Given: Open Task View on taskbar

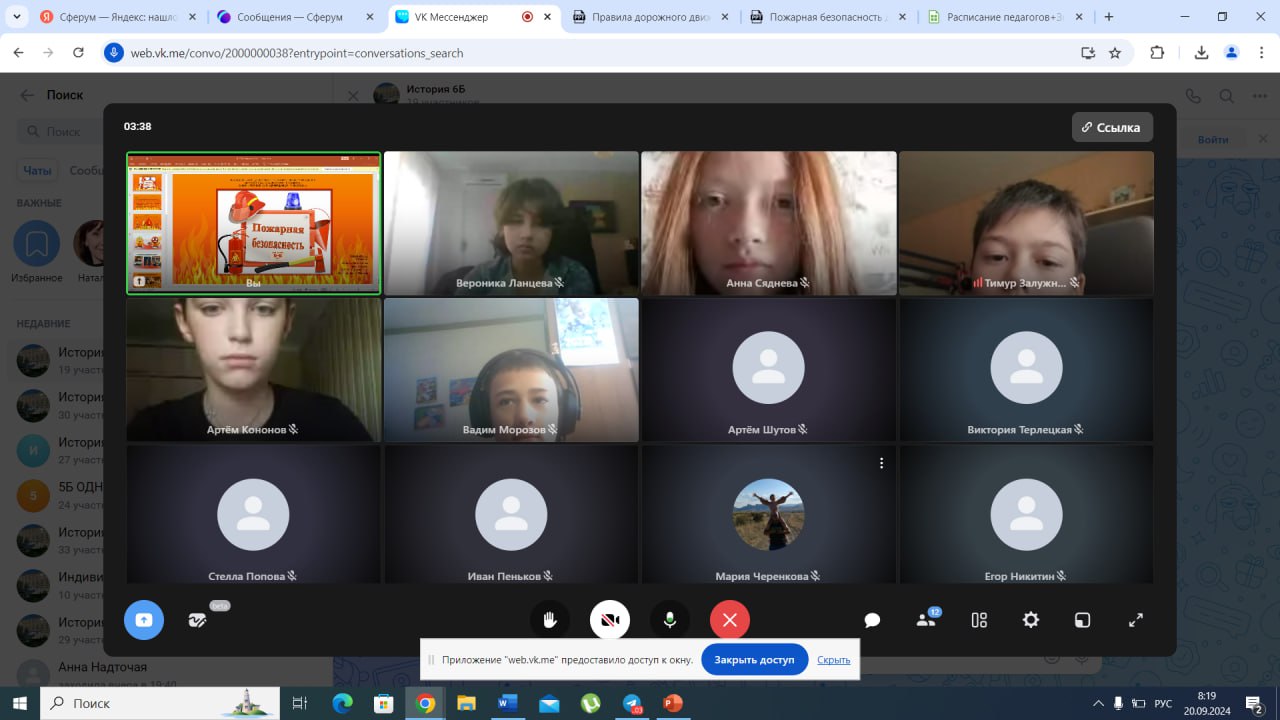Looking at the screenshot, I should coord(299,703).
